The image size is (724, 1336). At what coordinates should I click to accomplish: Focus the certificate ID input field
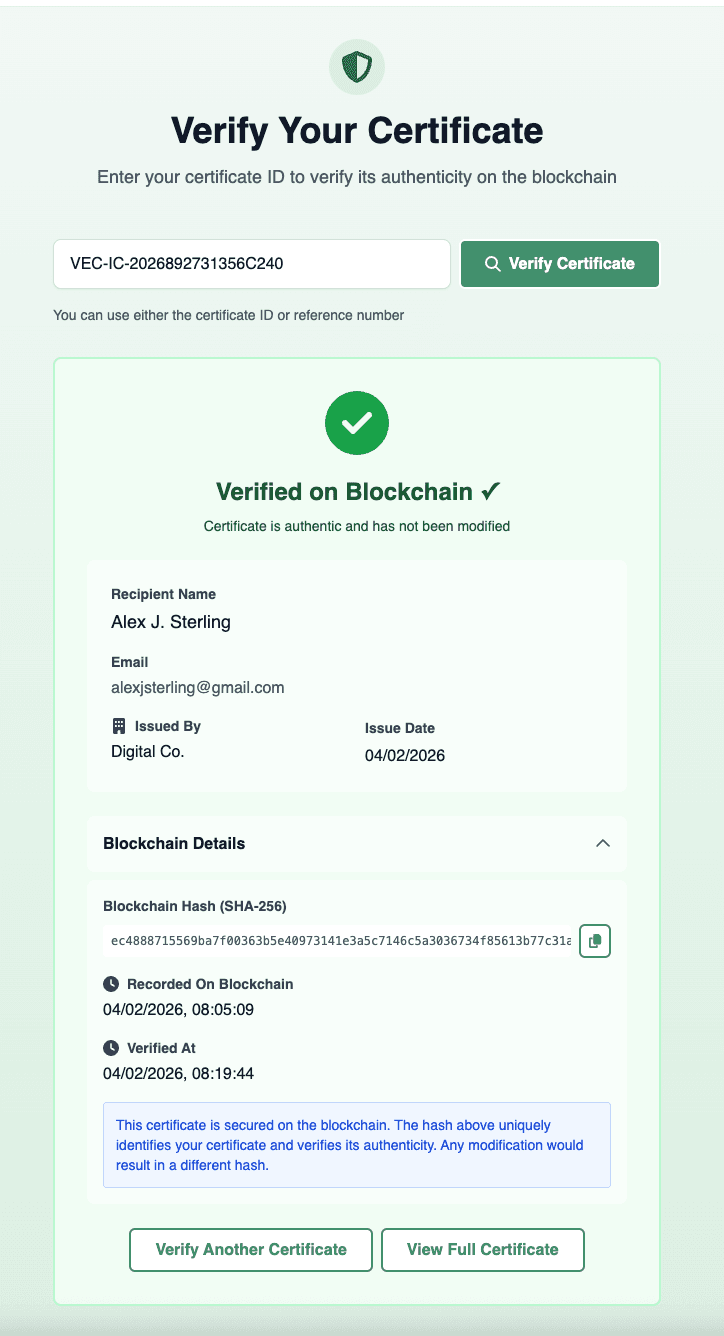pyautogui.click(x=252, y=264)
